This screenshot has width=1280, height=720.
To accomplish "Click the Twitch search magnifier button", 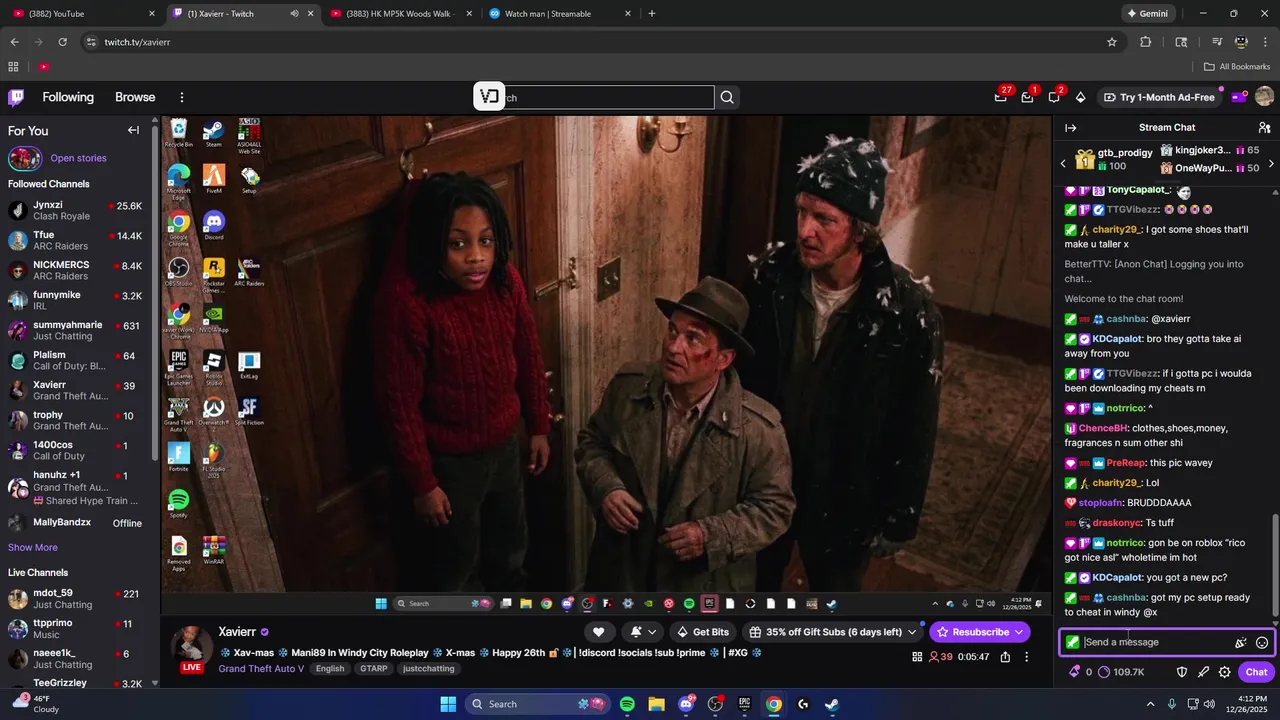I will click(x=727, y=97).
